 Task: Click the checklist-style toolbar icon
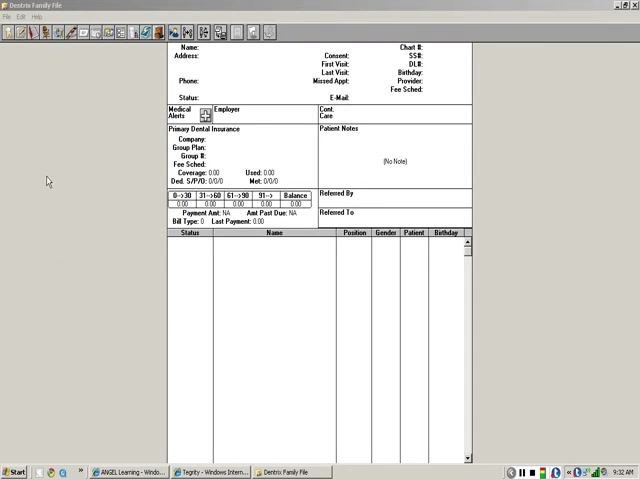[x=121, y=32]
